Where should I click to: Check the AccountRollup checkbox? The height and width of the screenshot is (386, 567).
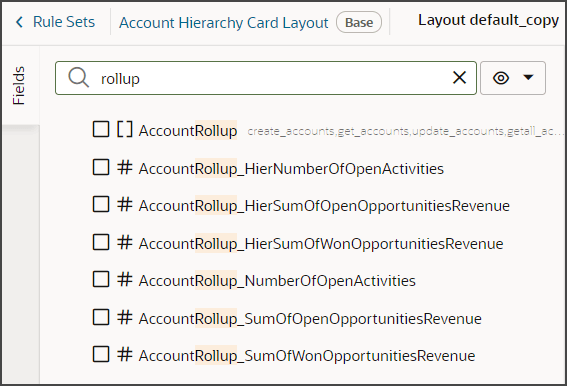pos(101,129)
